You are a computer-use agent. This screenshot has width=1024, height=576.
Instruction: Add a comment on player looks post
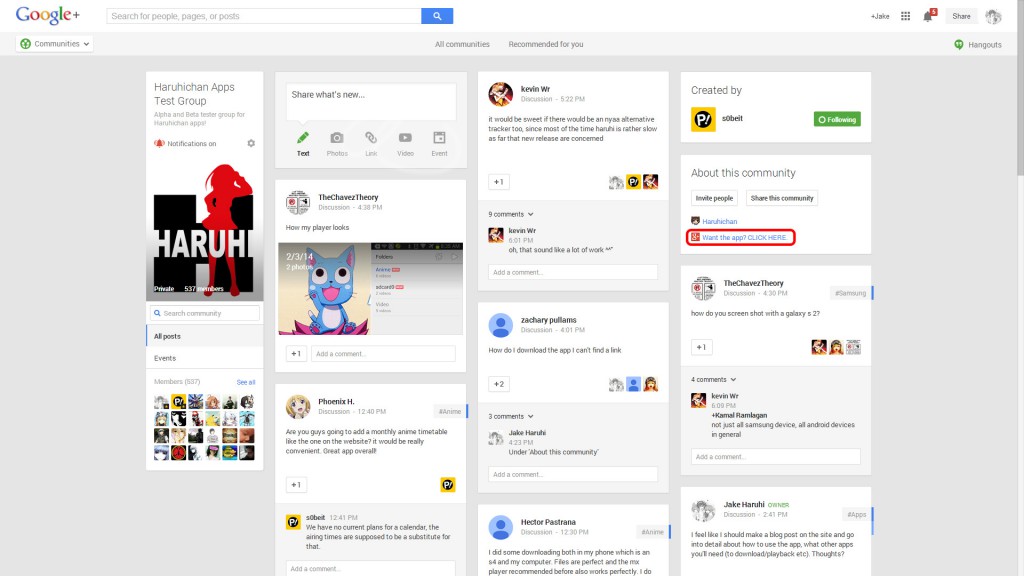click(383, 353)
